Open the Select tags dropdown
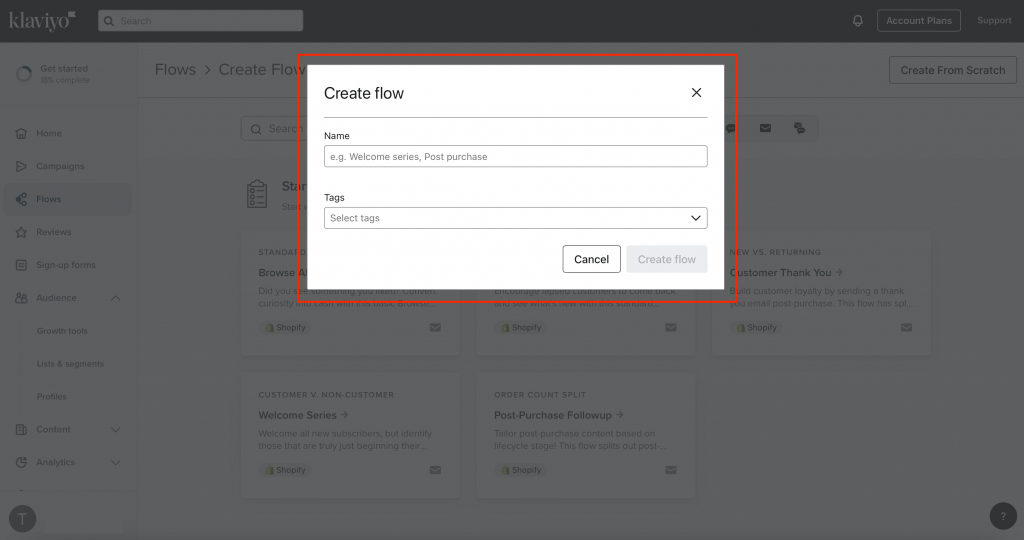Image resolution: width=1024 pixels, height=540 pixels. click(515, 218)
